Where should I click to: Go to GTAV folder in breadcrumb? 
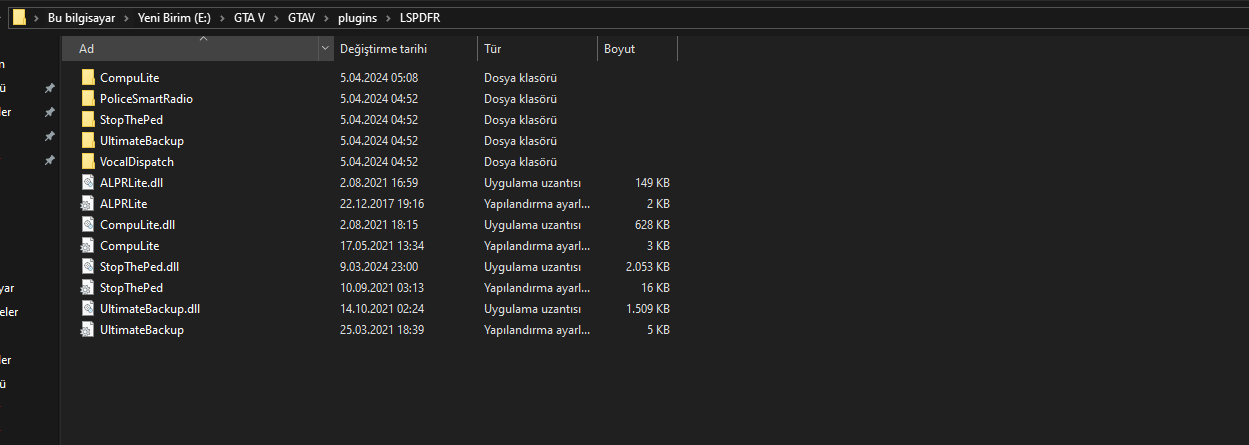(302, 18)
